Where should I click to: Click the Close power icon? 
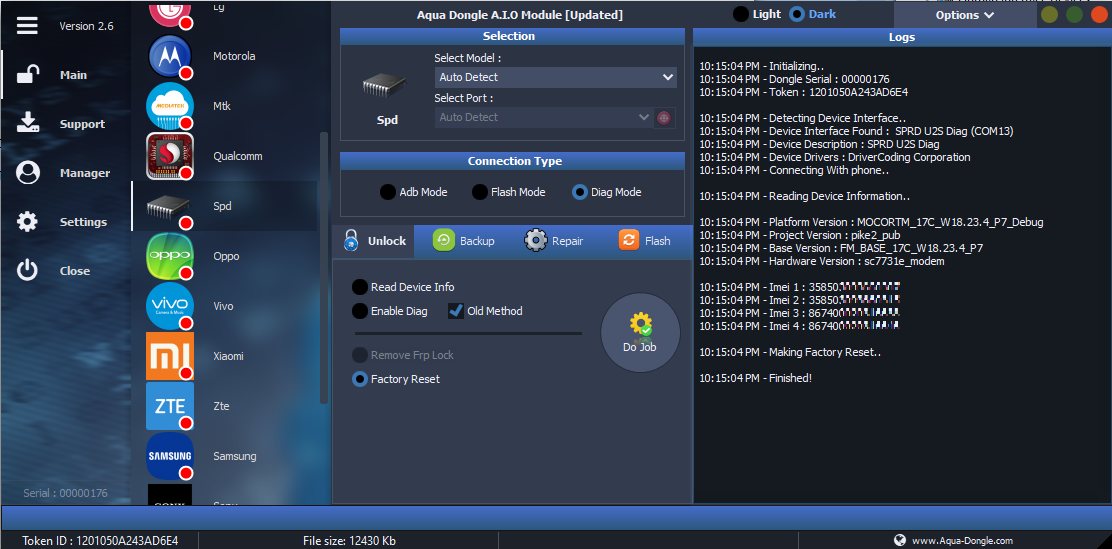coord(28,270)
